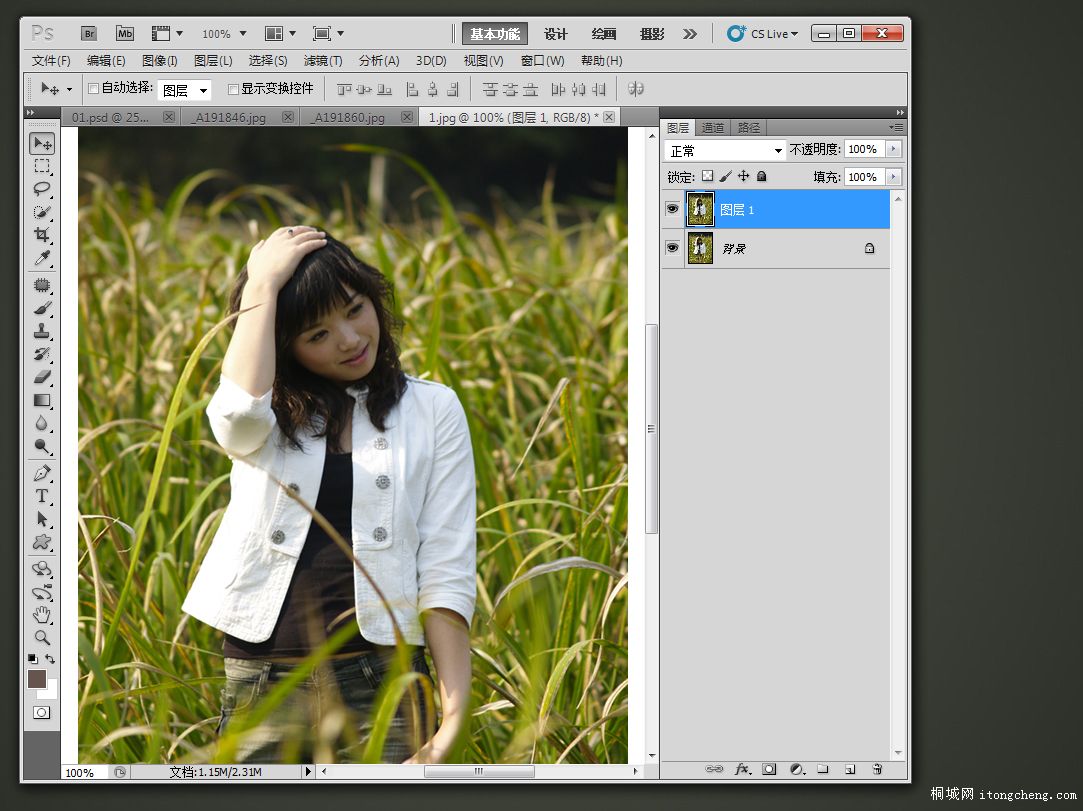Switch to the 通道 panel tab
This screenshot has height=811, width=1083.
[x=713, y=128]
